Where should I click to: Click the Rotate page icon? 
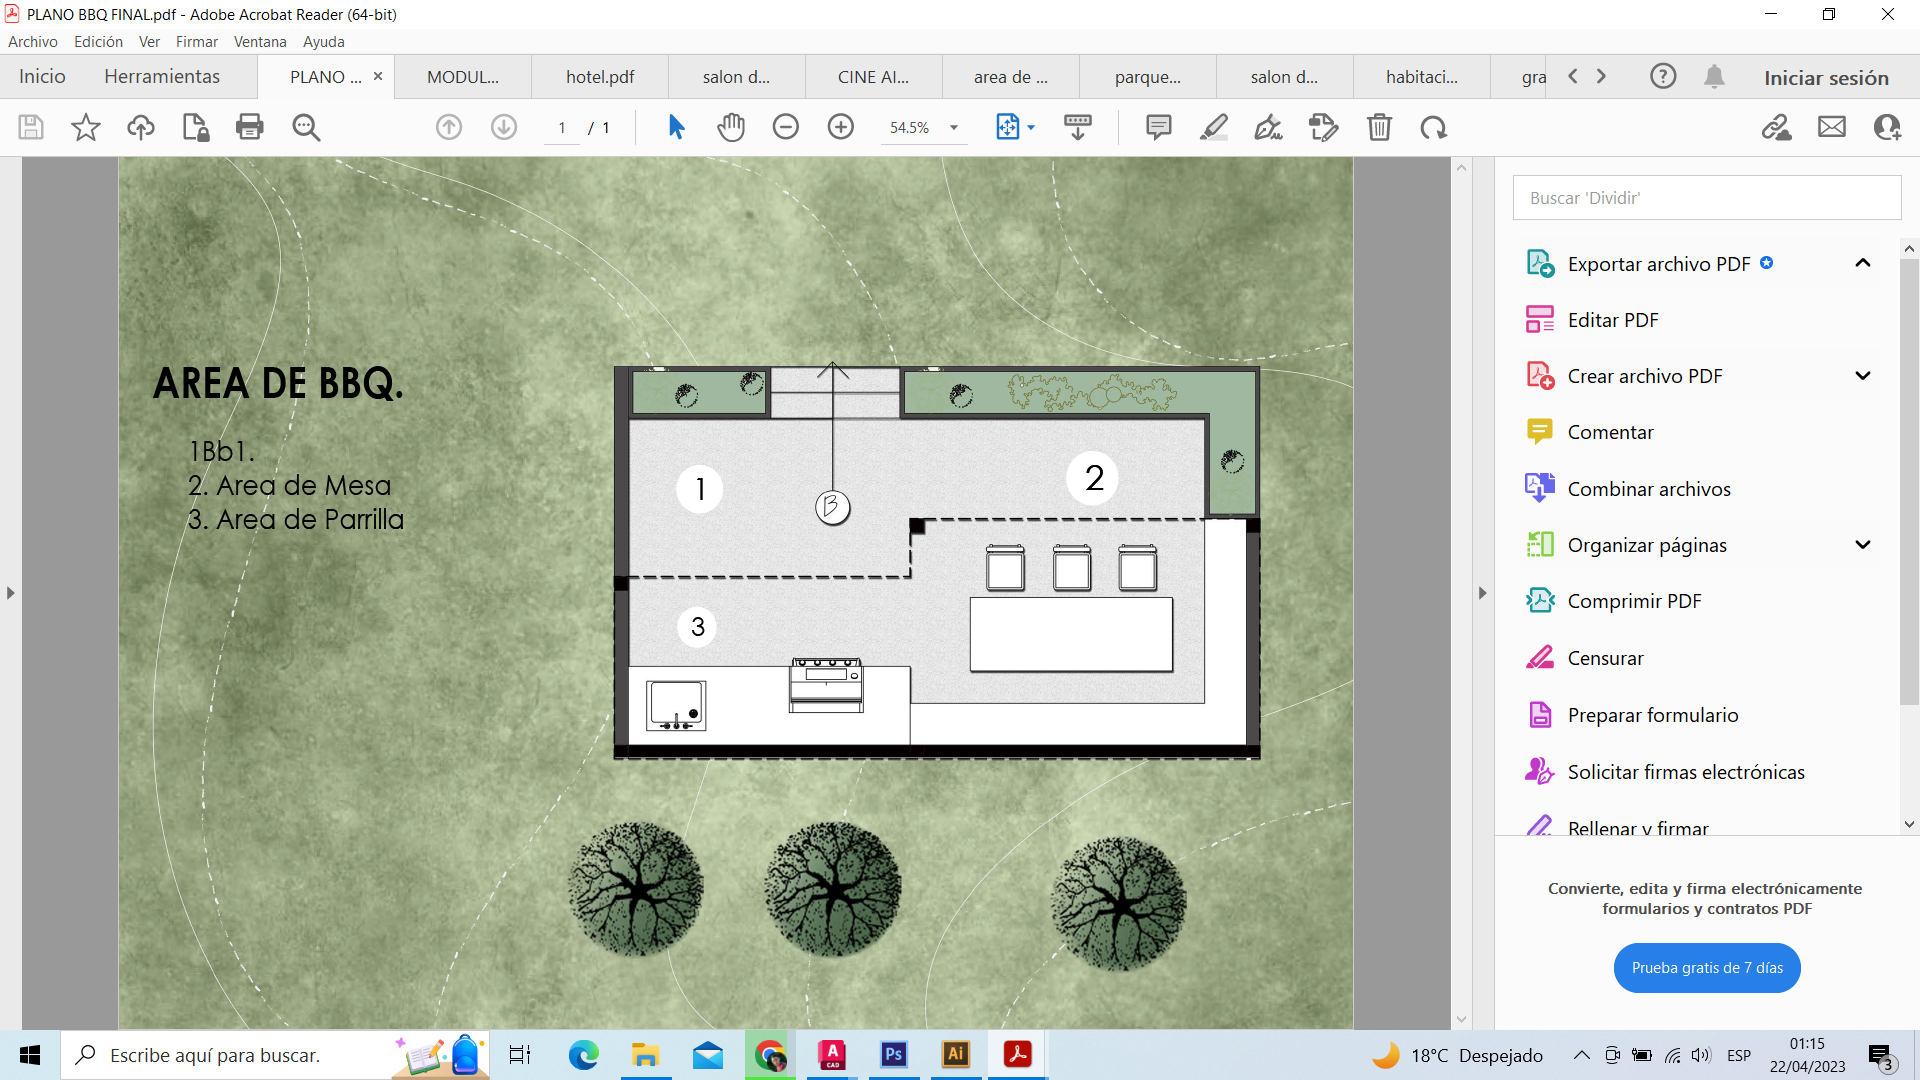(1433, 127)
